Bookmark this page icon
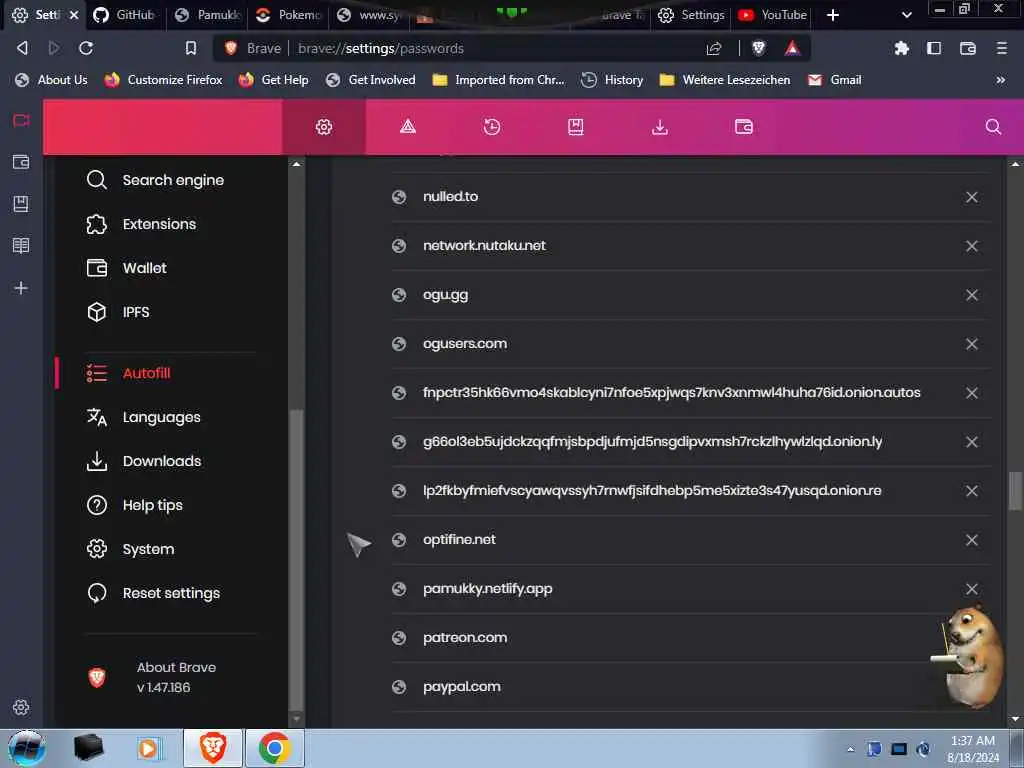Viewport: 1024px width, 768px height. click(191, 48)
